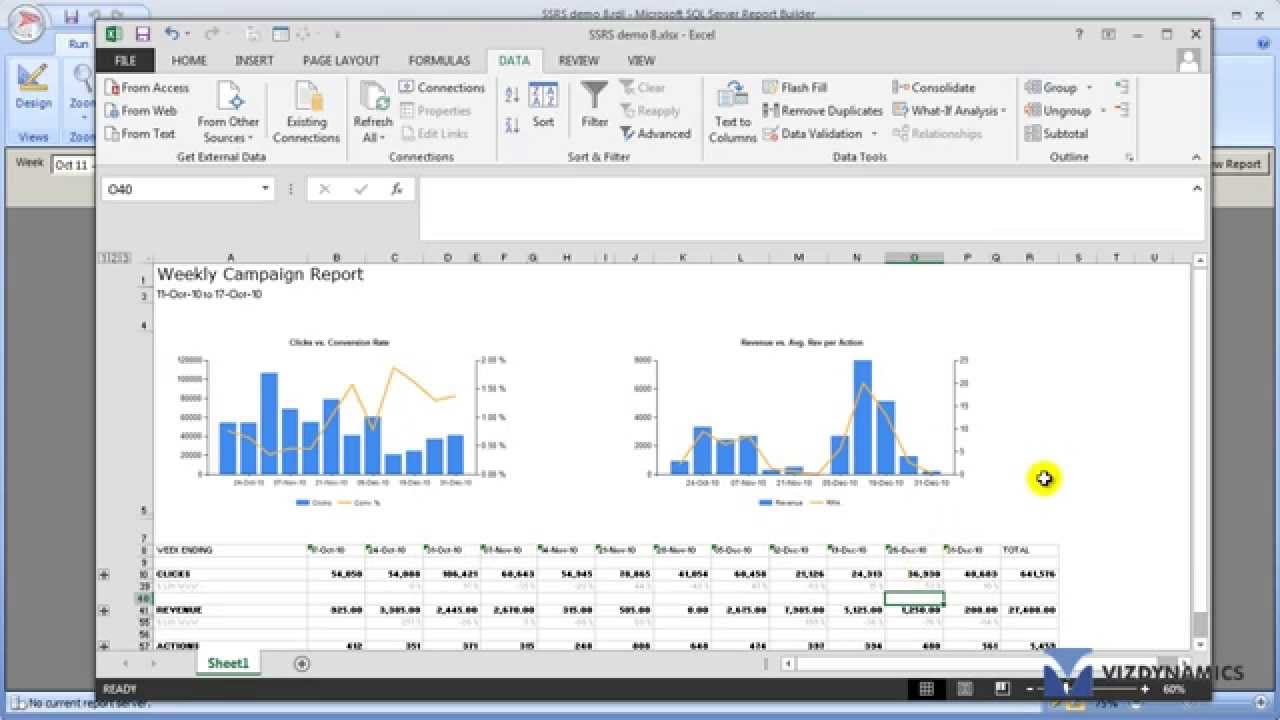Switch to Page Layout view
The image size is (1280, 720).
tap(965, 689)
